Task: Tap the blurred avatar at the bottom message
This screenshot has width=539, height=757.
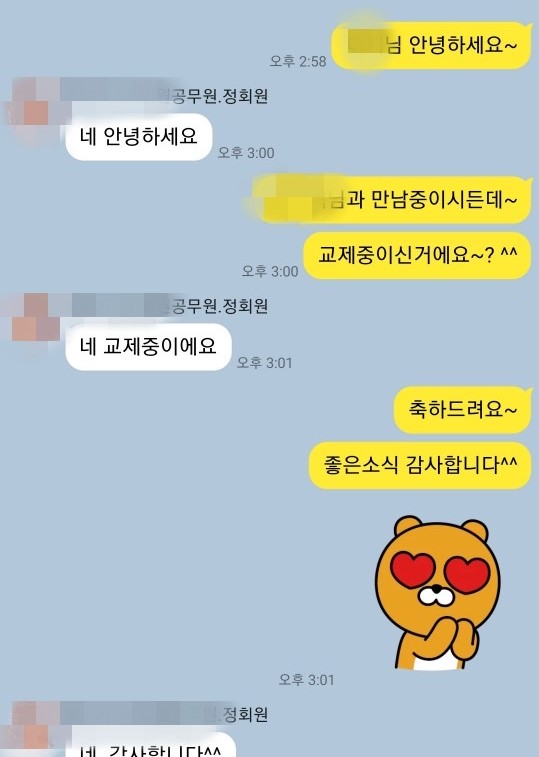Action: (x=31, y=729)
